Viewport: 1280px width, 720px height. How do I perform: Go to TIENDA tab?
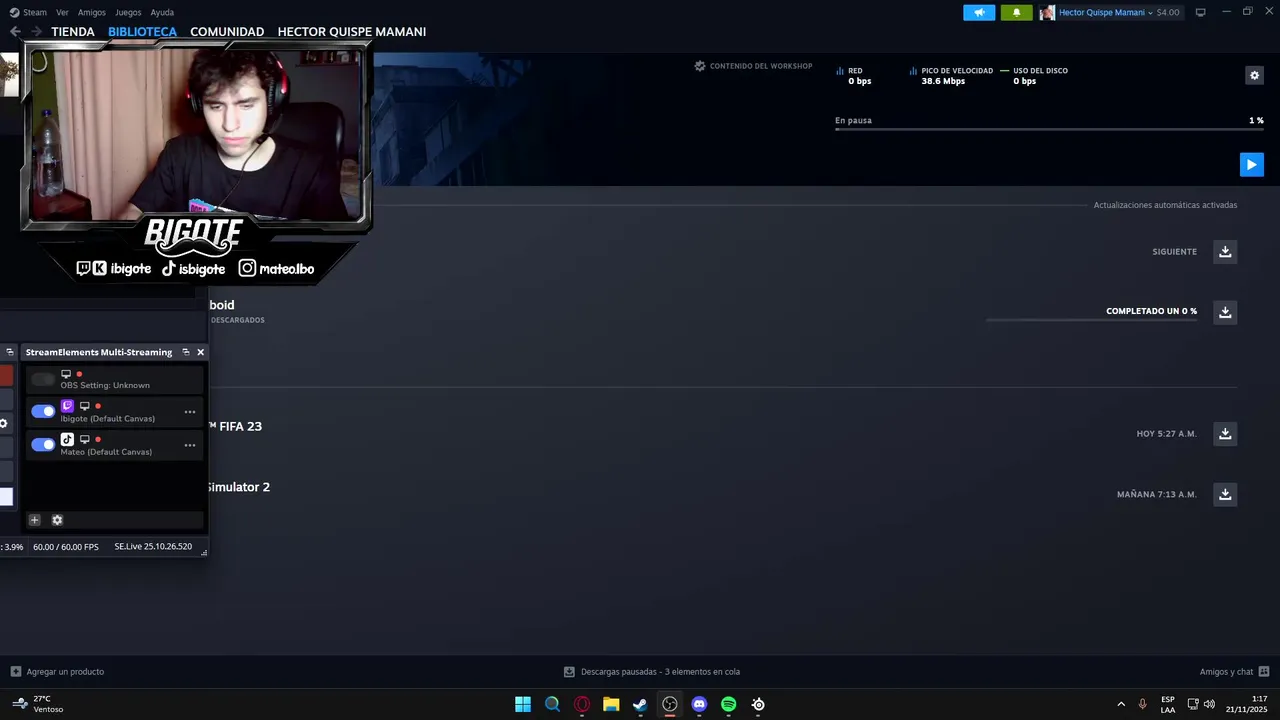point(73,31)
